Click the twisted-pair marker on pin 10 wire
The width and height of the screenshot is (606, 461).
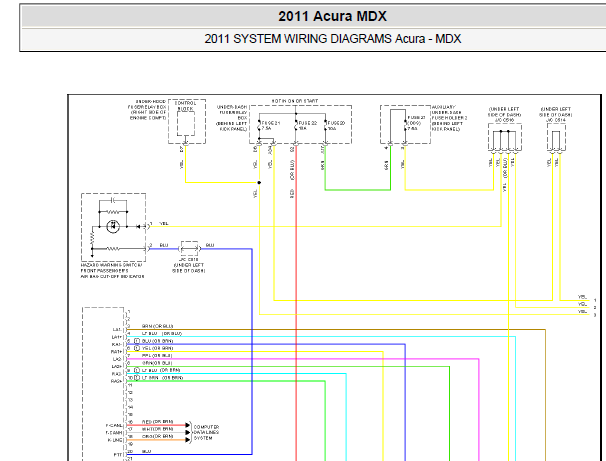(x=136, y=378)
